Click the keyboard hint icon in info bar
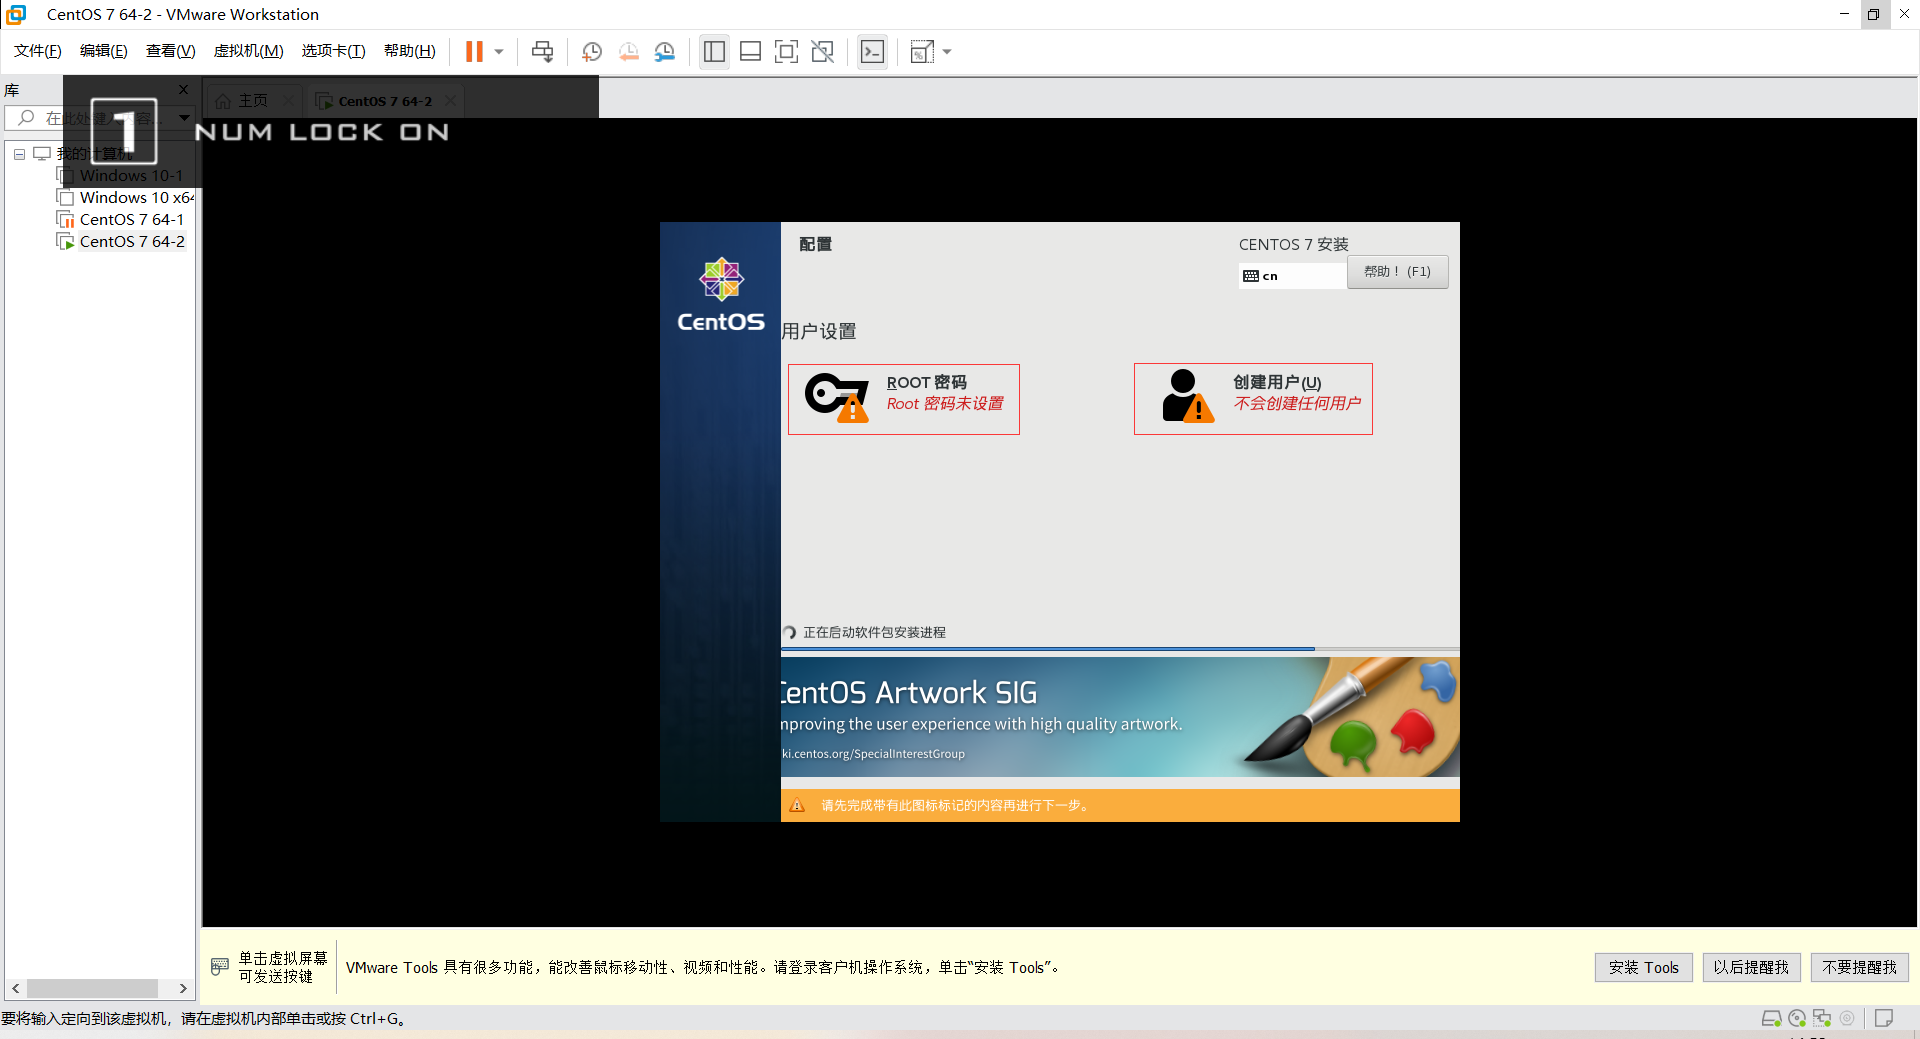 [x=220, y=967]
